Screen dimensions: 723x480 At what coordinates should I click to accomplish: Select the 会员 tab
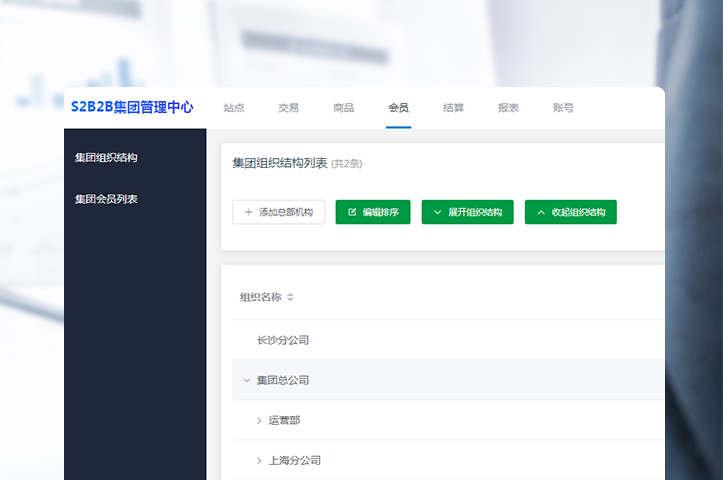pos(398,108)
